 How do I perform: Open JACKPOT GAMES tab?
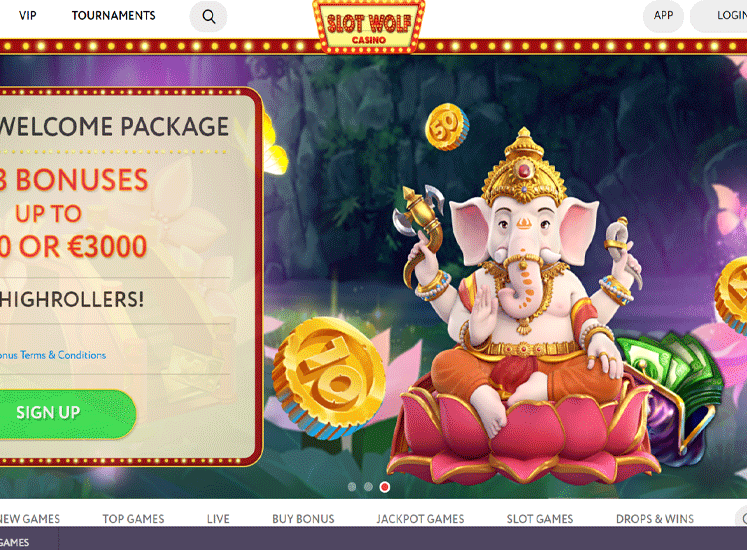420,519
